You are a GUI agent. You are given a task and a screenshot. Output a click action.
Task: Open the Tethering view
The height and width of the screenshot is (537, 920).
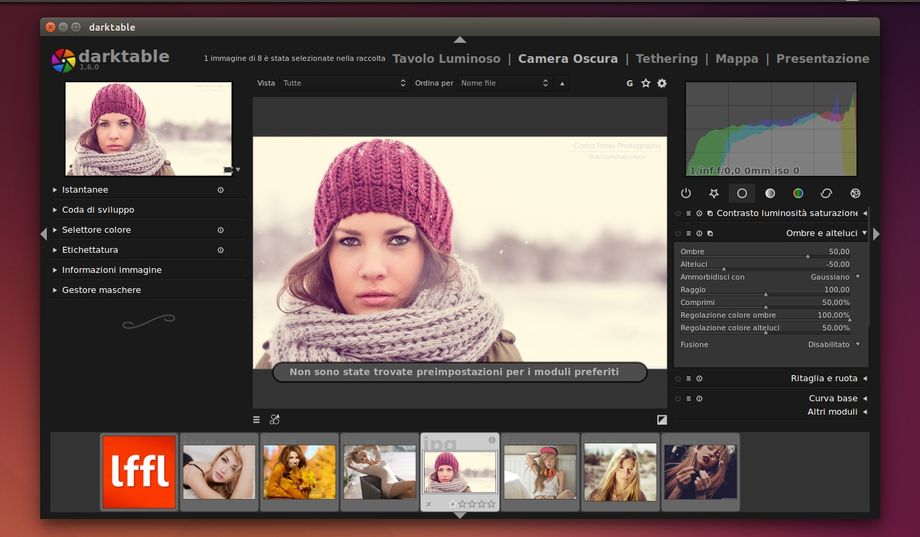point(667,59)
